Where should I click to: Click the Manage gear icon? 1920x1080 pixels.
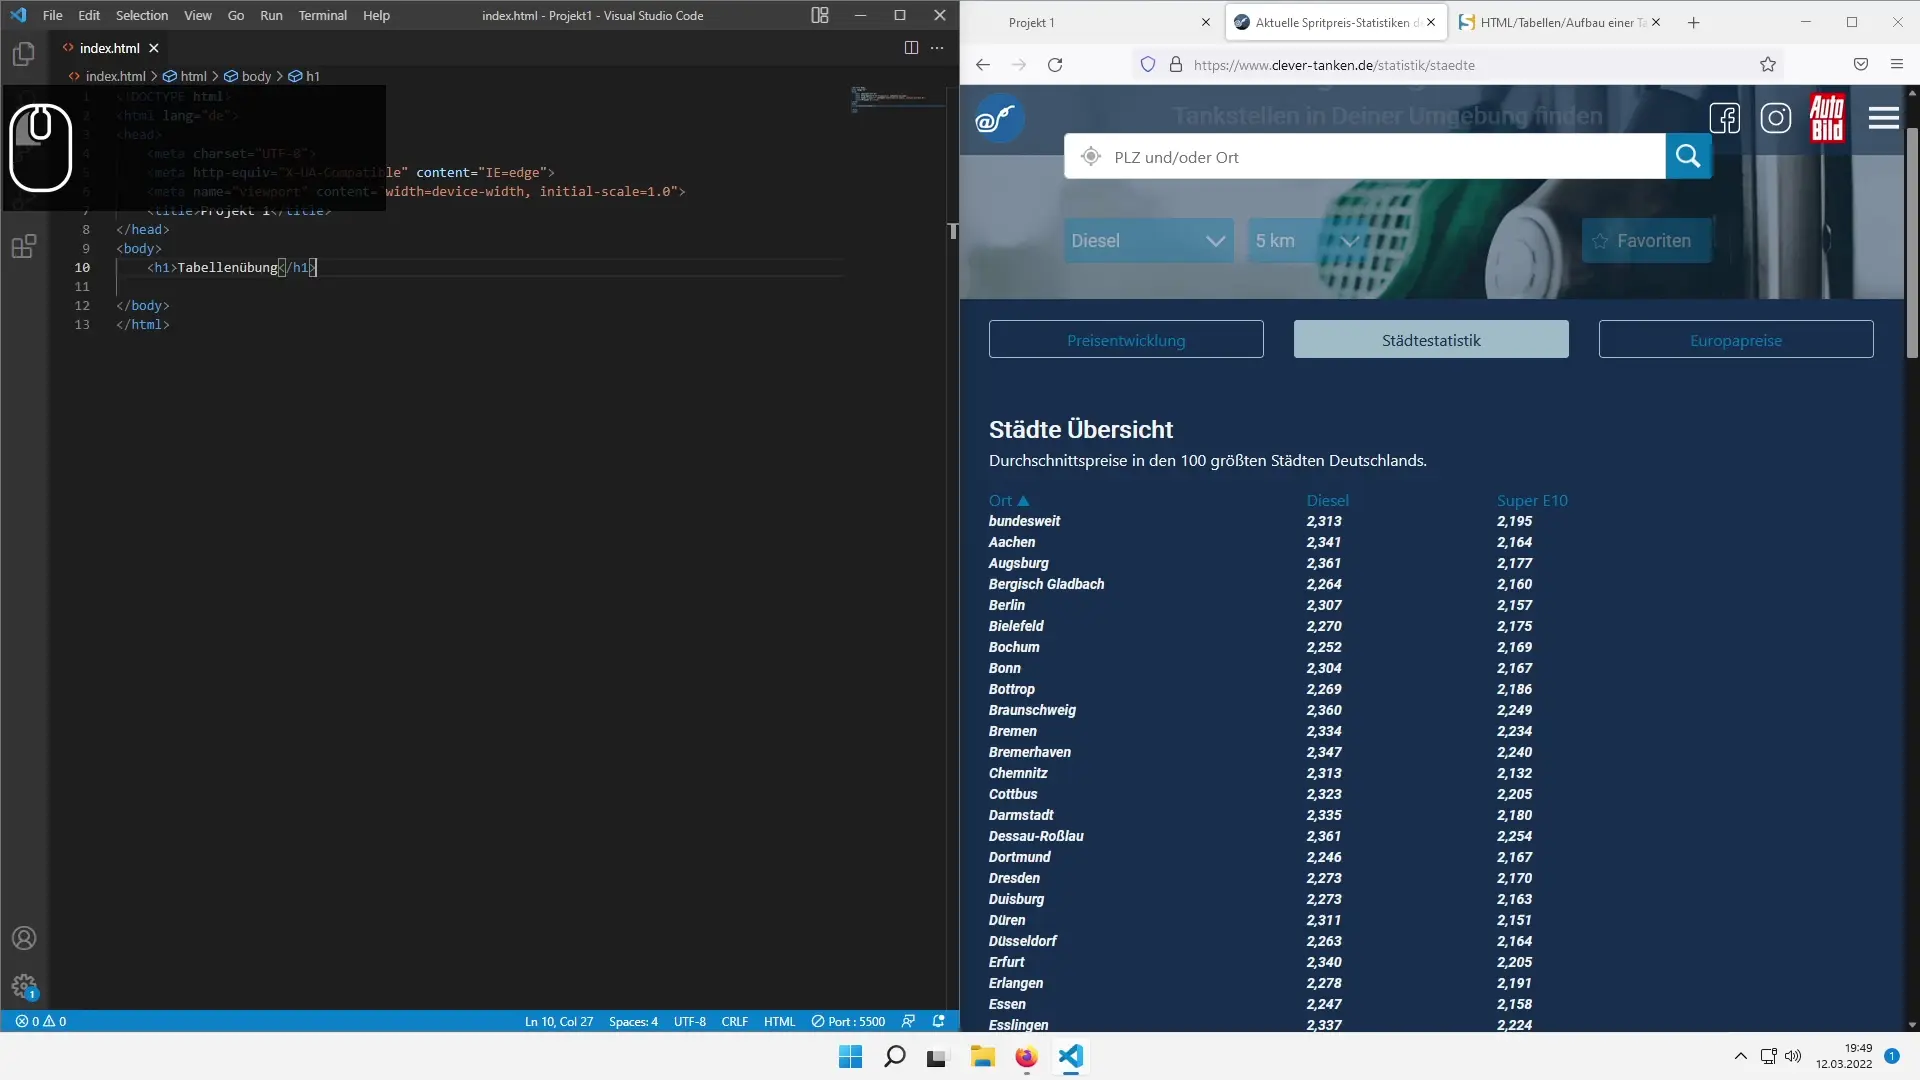(24, 987)
